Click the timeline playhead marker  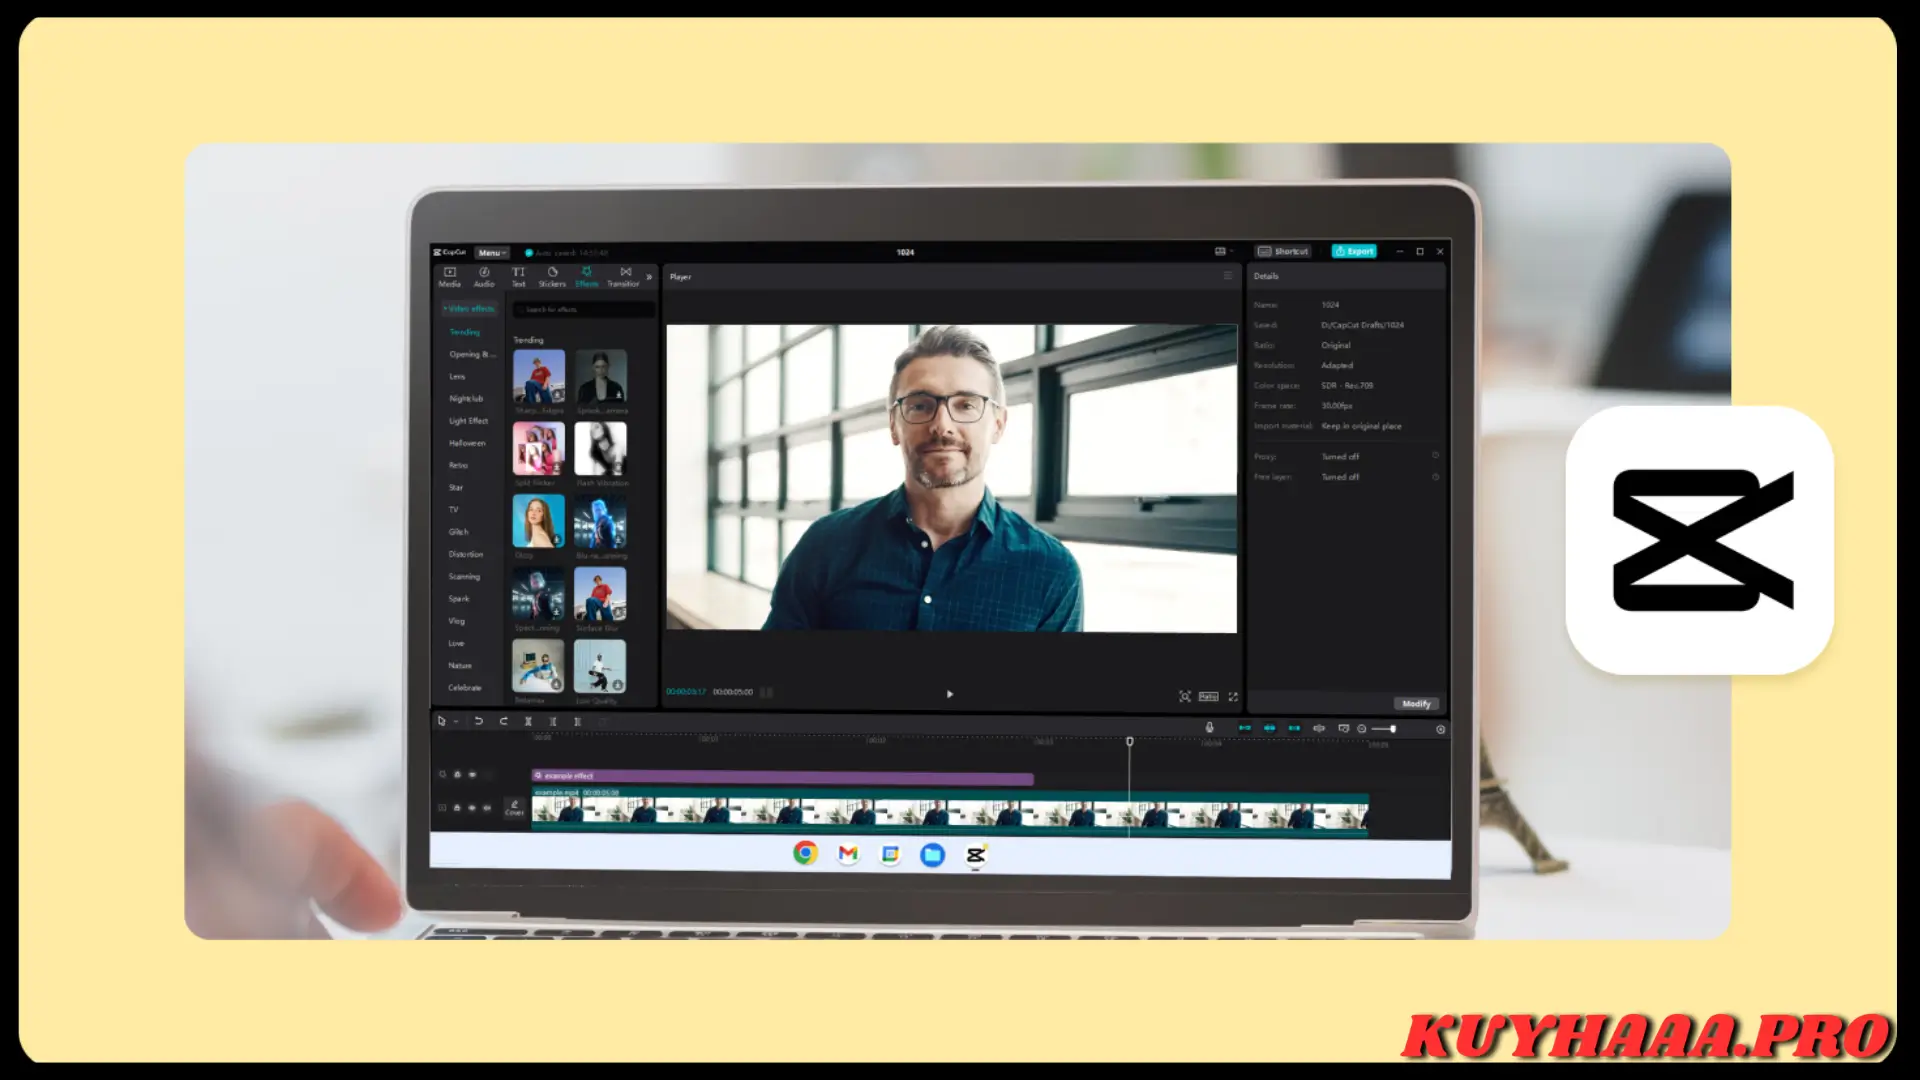1130,742
